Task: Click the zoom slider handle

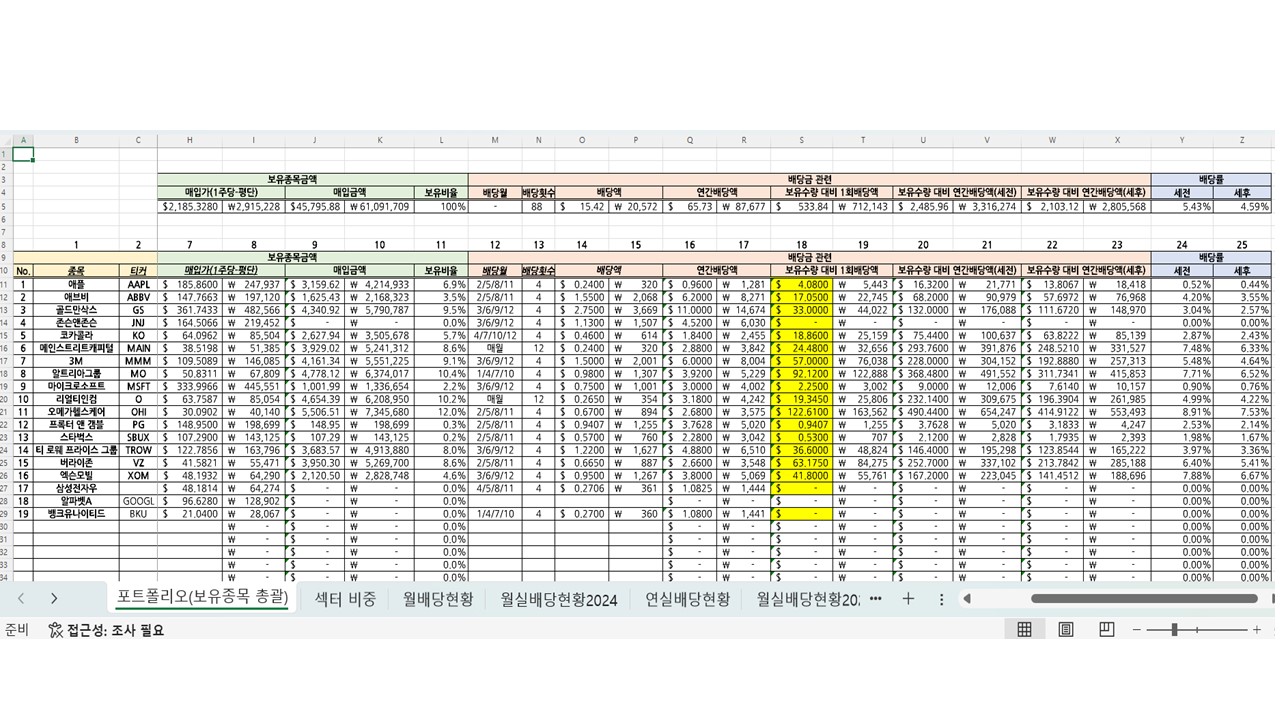Action: (1174, 630)
